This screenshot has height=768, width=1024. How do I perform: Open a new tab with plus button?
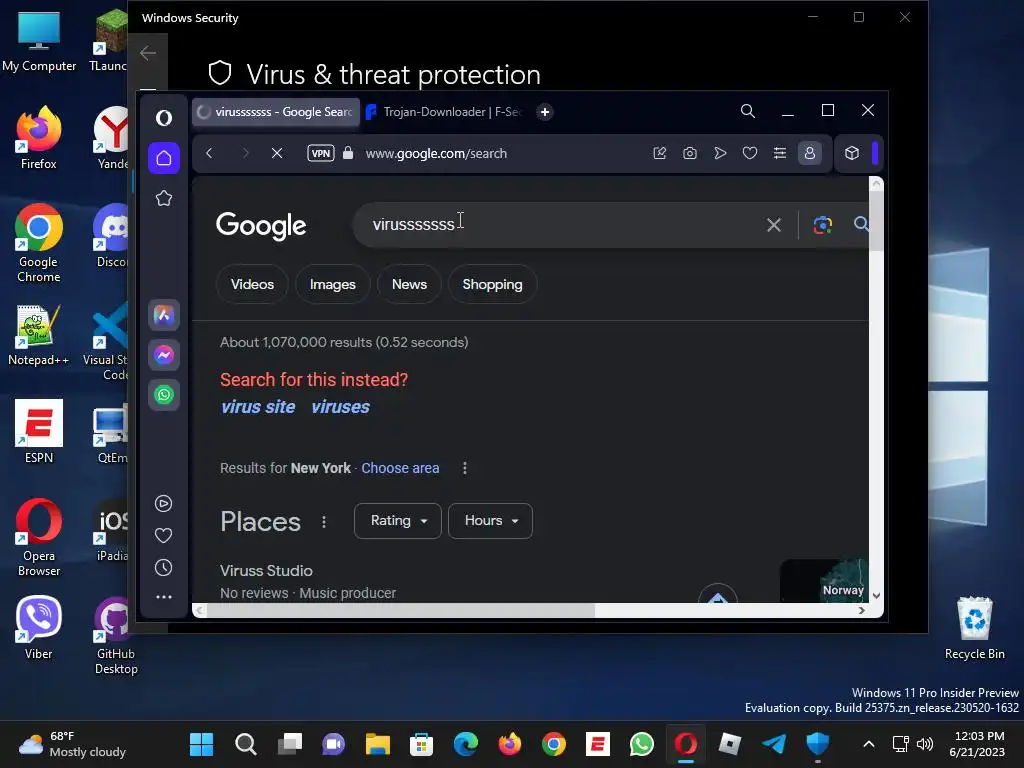click(x=545, y=112)
